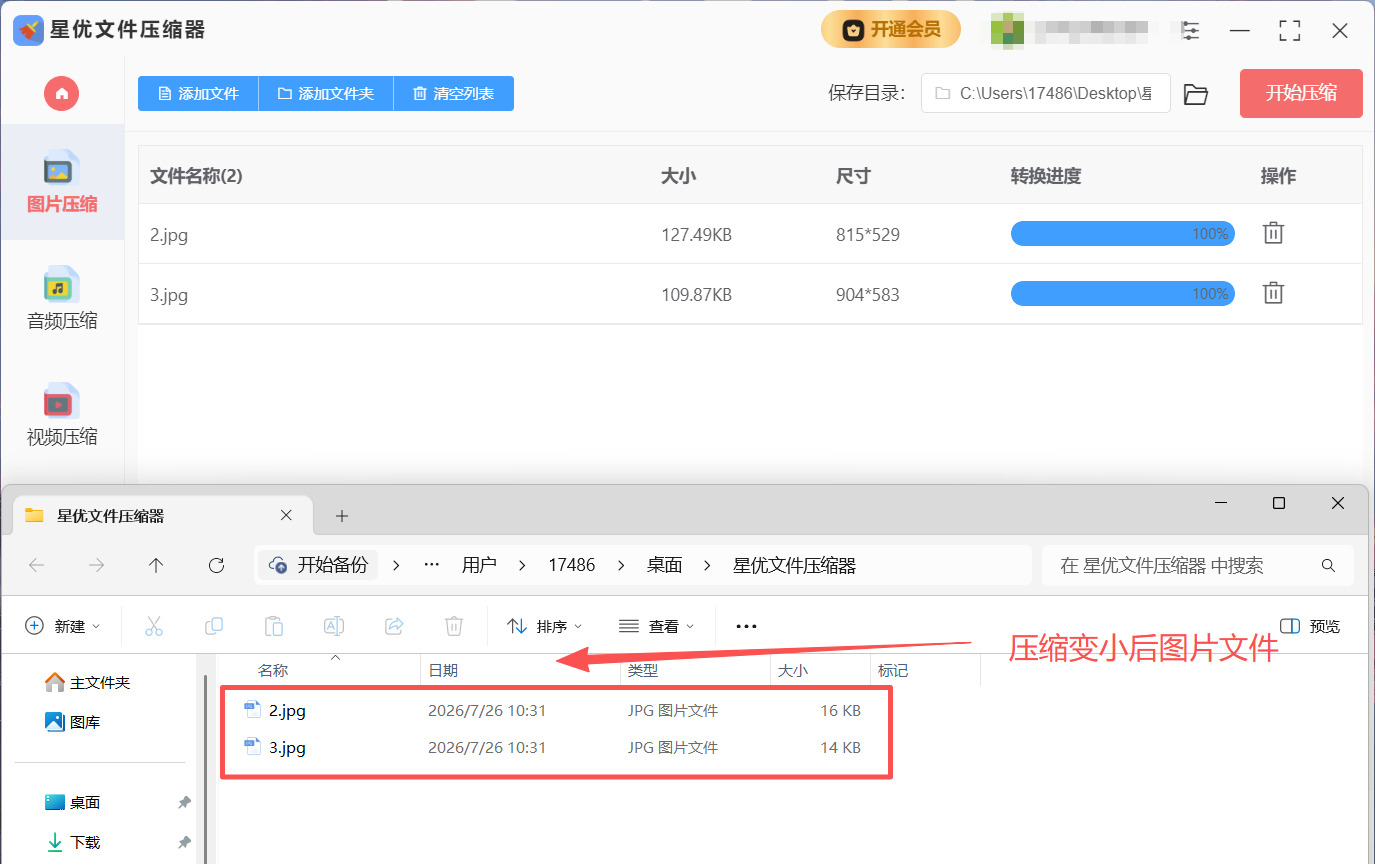This screenshot has height=864, width=1375.
Task: Open the compressor settings sliders icon
Action: [x=1190, y=30]
